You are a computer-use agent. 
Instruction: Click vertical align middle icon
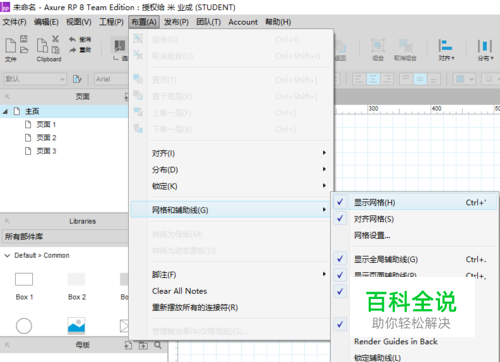(x=420, y=79)
